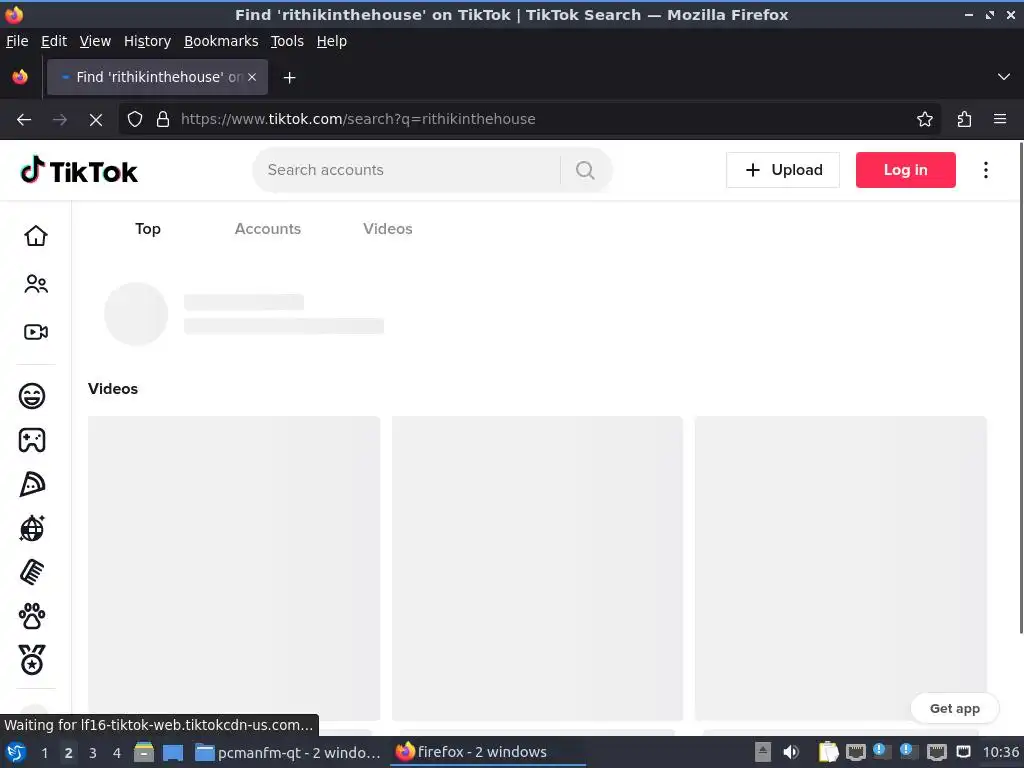Expand the list all tabs chevron
The width and height of the screenshot is (1024, 768).
[1004, 77]
